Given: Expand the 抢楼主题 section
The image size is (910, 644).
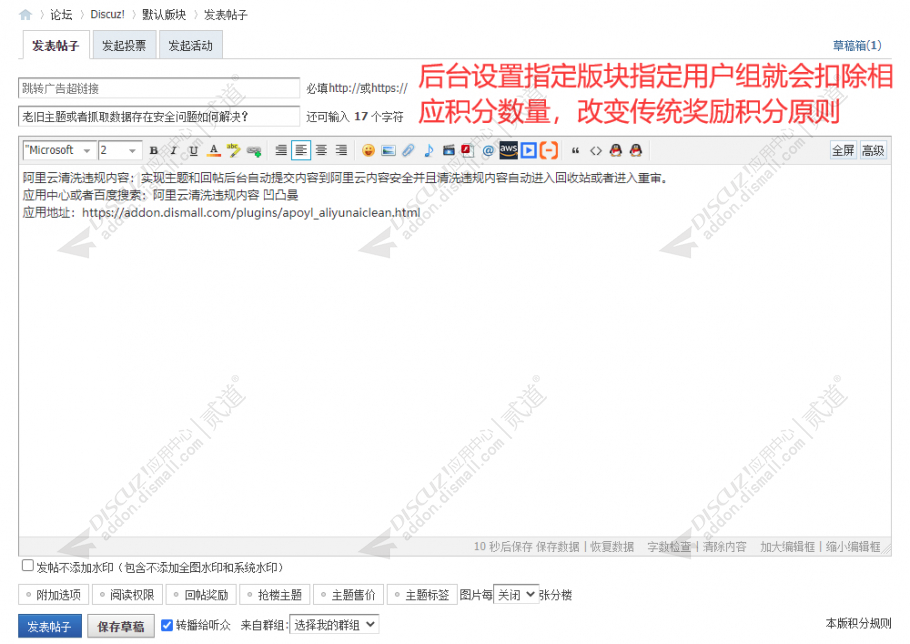Looking at the screenshot, I should [275, 595].
